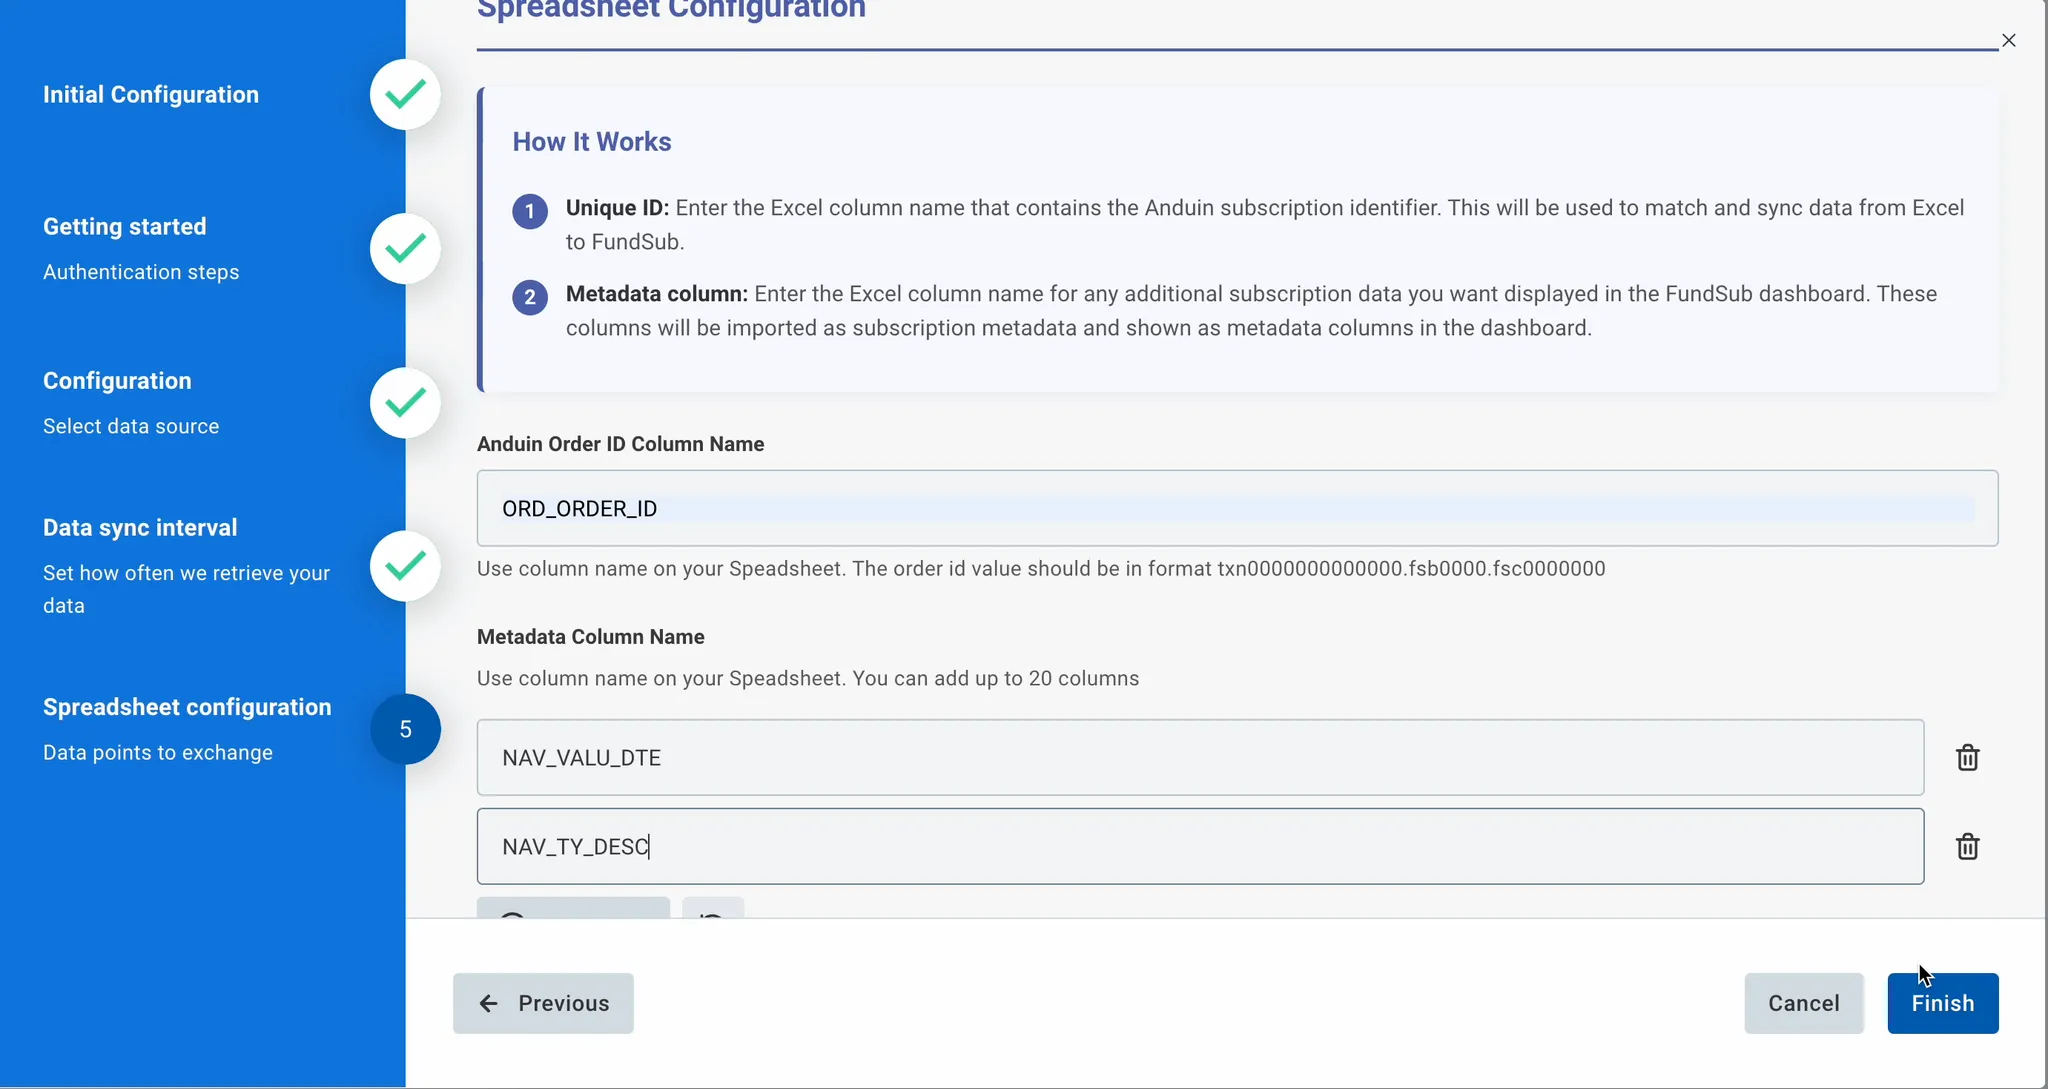Focus the Anduin Order ID column field
This screenshot has height=1089, width=2048.
pyautogui.click(x=1237, y=508)
